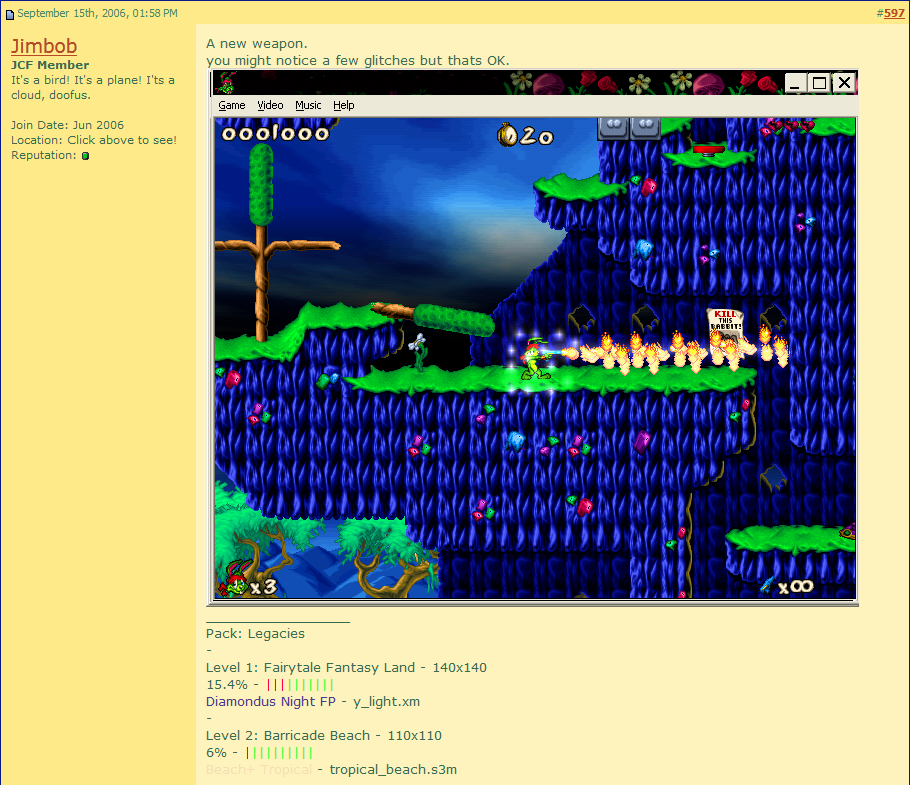Click the tropical_beach.s3m file name
The image size is (910, 785).
(x=393, y=769)
